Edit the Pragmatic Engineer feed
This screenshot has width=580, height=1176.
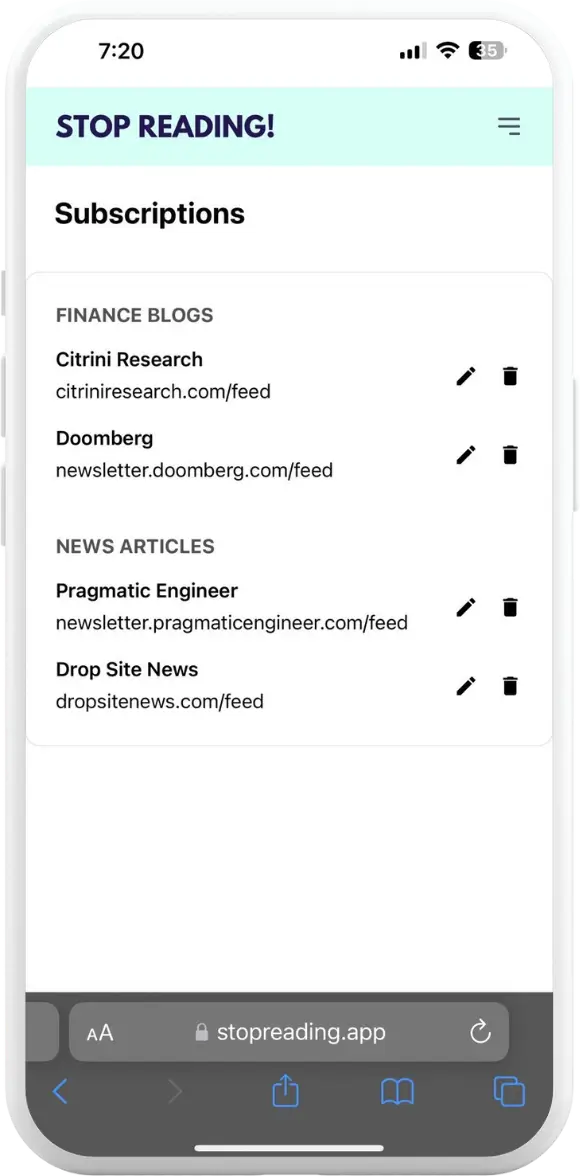point(465,607)
